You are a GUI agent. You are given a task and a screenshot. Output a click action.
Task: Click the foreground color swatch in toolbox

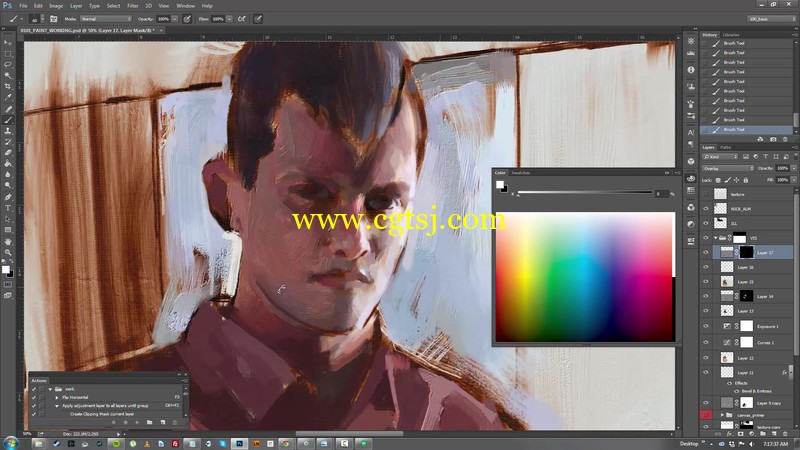pos(5,269)
